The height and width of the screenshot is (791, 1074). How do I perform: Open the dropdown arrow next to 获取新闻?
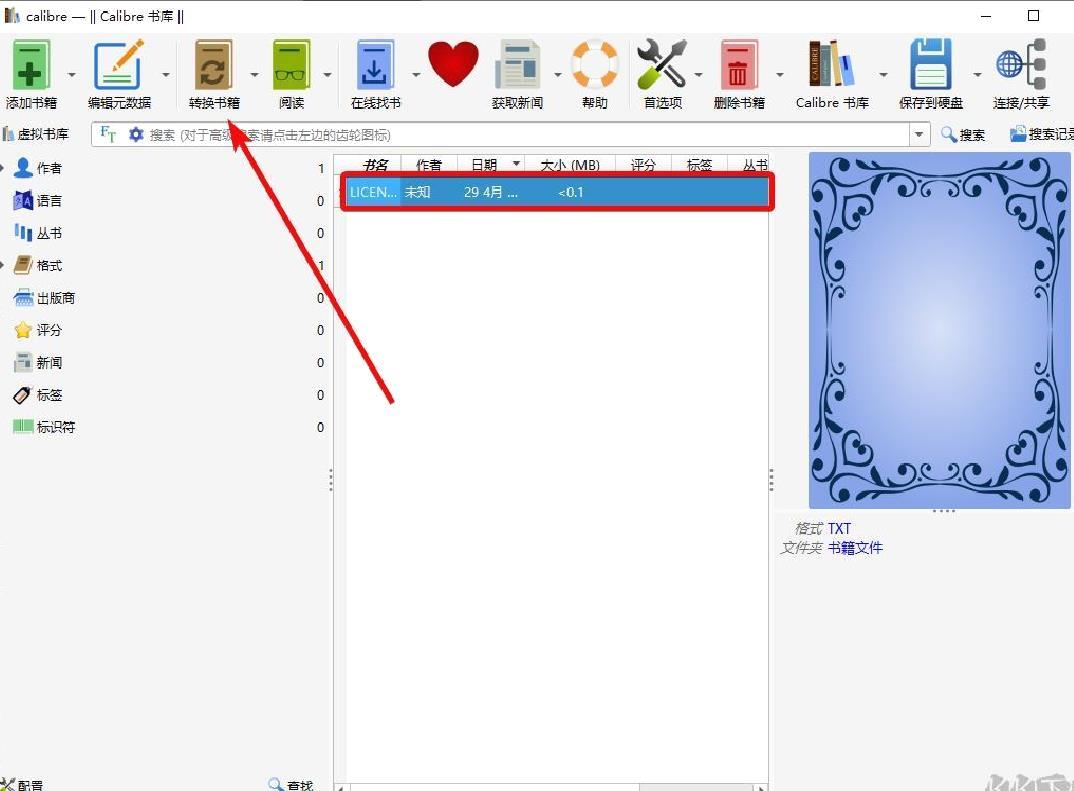(558, 74)
